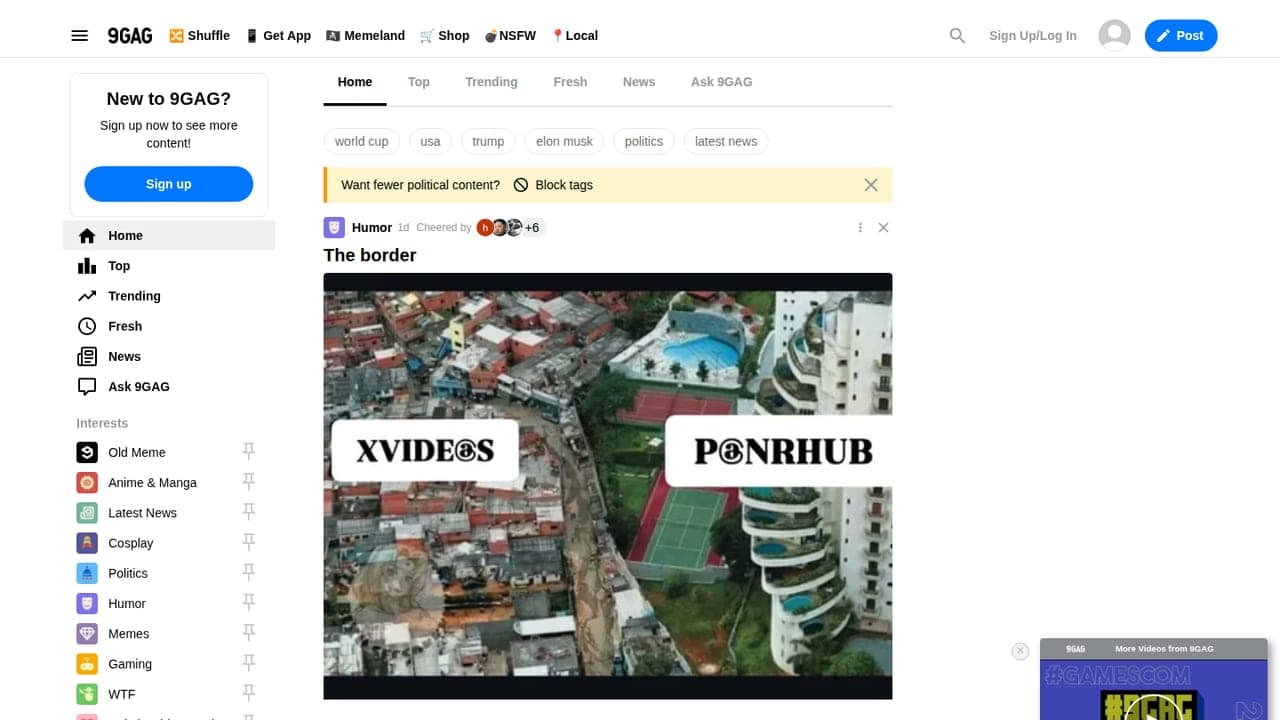Click Block tags in the banner
This screenshot has width=1280, height=720.
point(553,185)
